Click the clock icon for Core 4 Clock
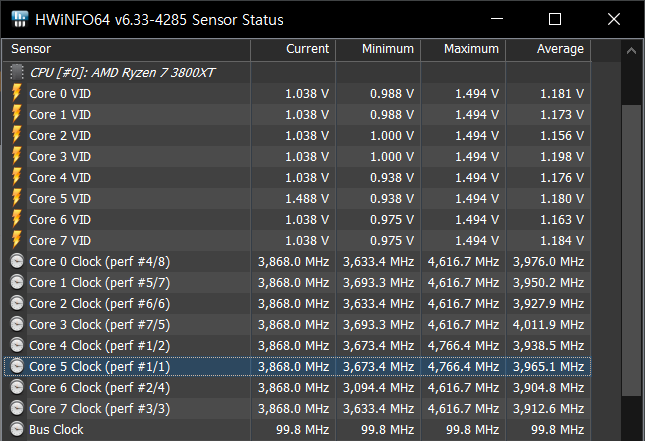645x441 pixels. [x=17, y=345]
